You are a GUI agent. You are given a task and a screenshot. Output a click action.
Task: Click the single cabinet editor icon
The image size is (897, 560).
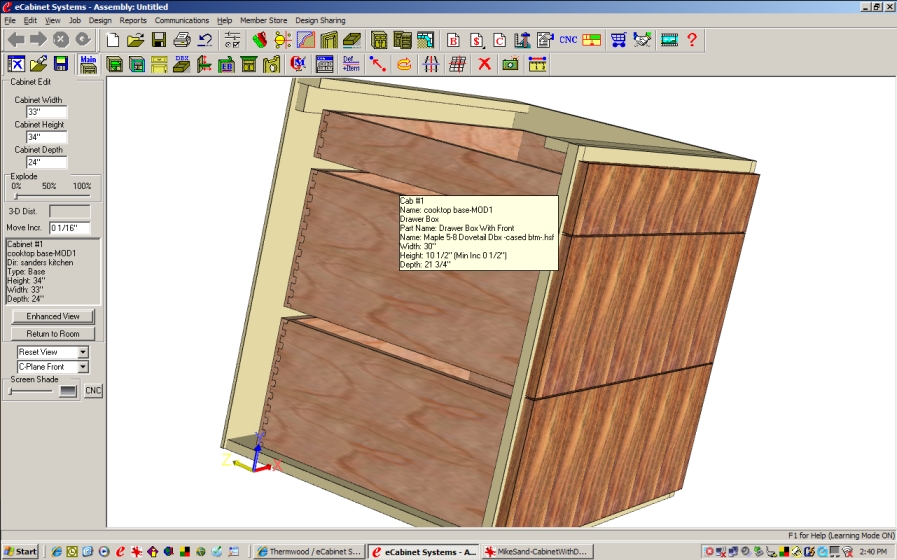[379, 40]
